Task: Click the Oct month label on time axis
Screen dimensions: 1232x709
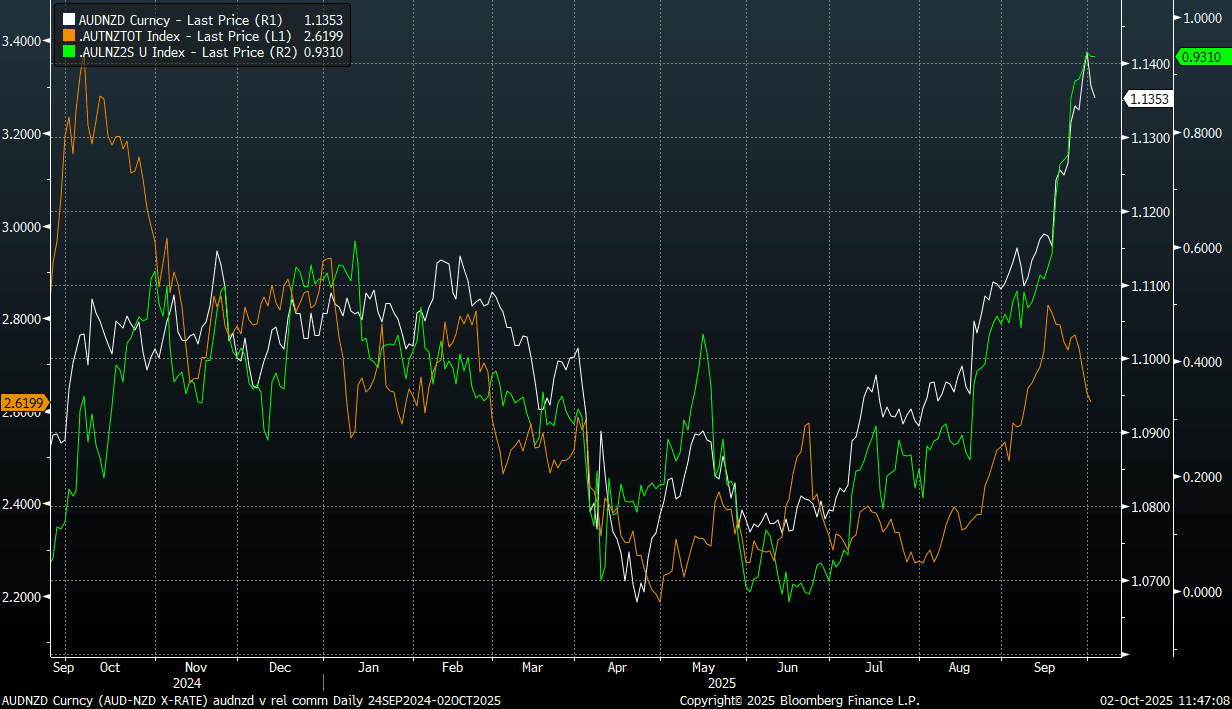Action: [x=110, y=667]
